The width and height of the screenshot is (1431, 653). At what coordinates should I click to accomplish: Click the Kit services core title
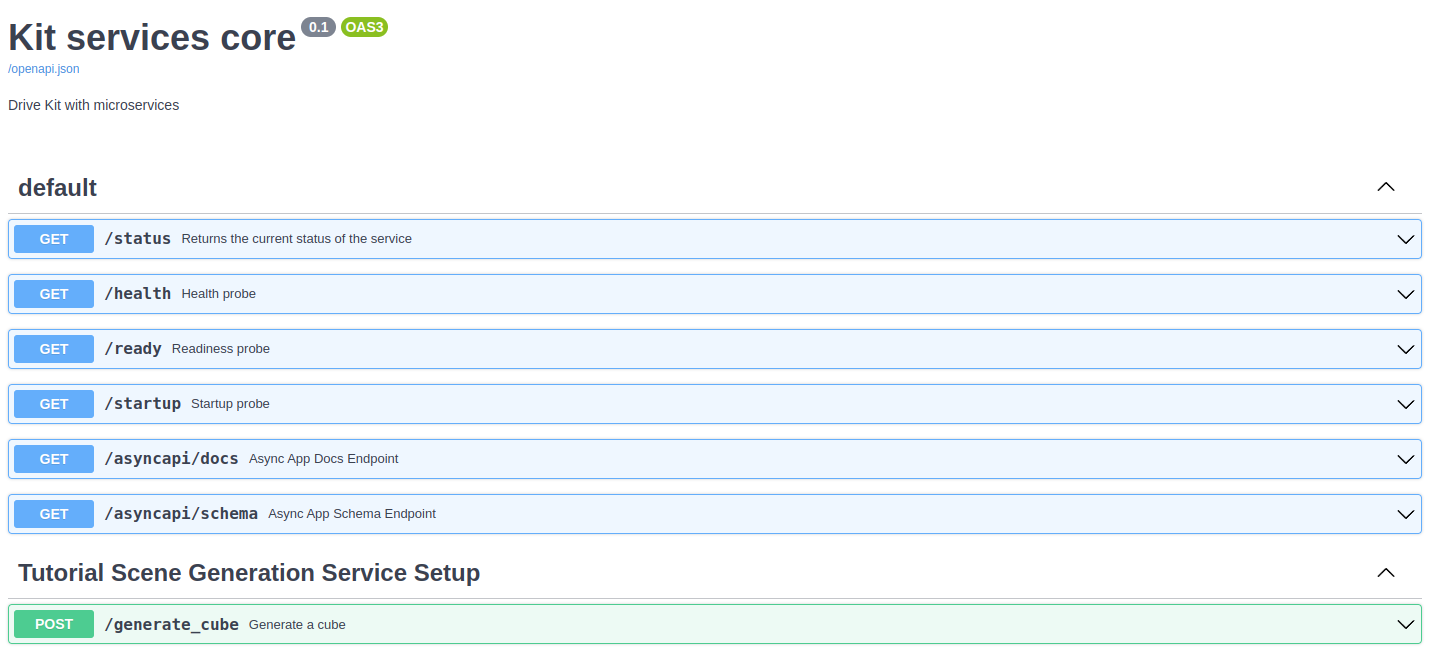click(x=150, y=37)
